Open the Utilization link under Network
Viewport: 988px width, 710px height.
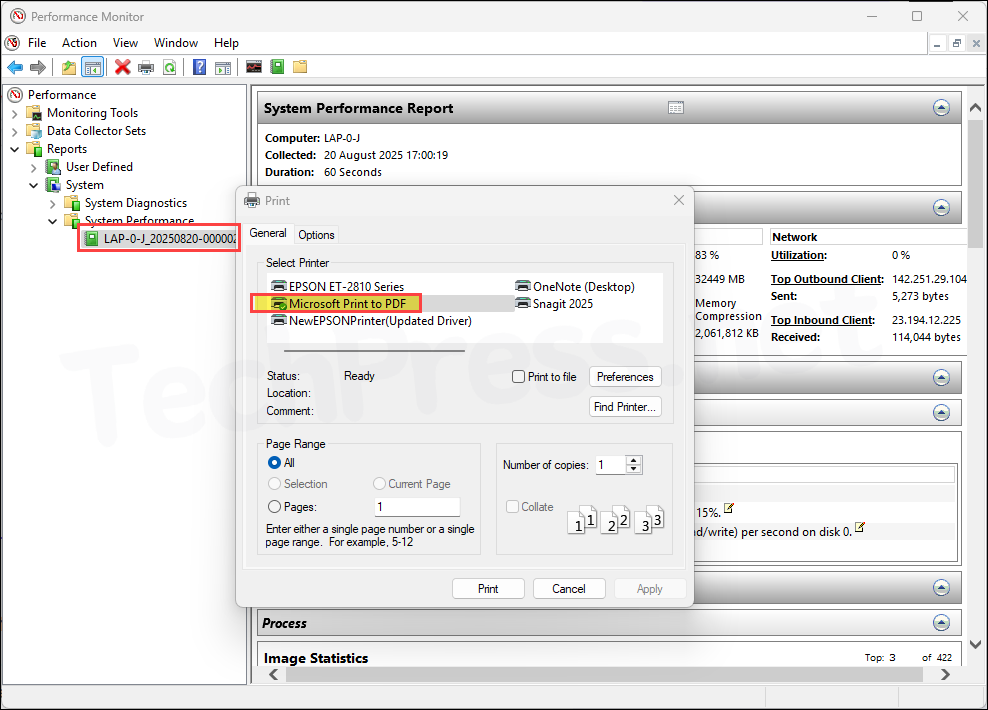[x=798, y=255]
